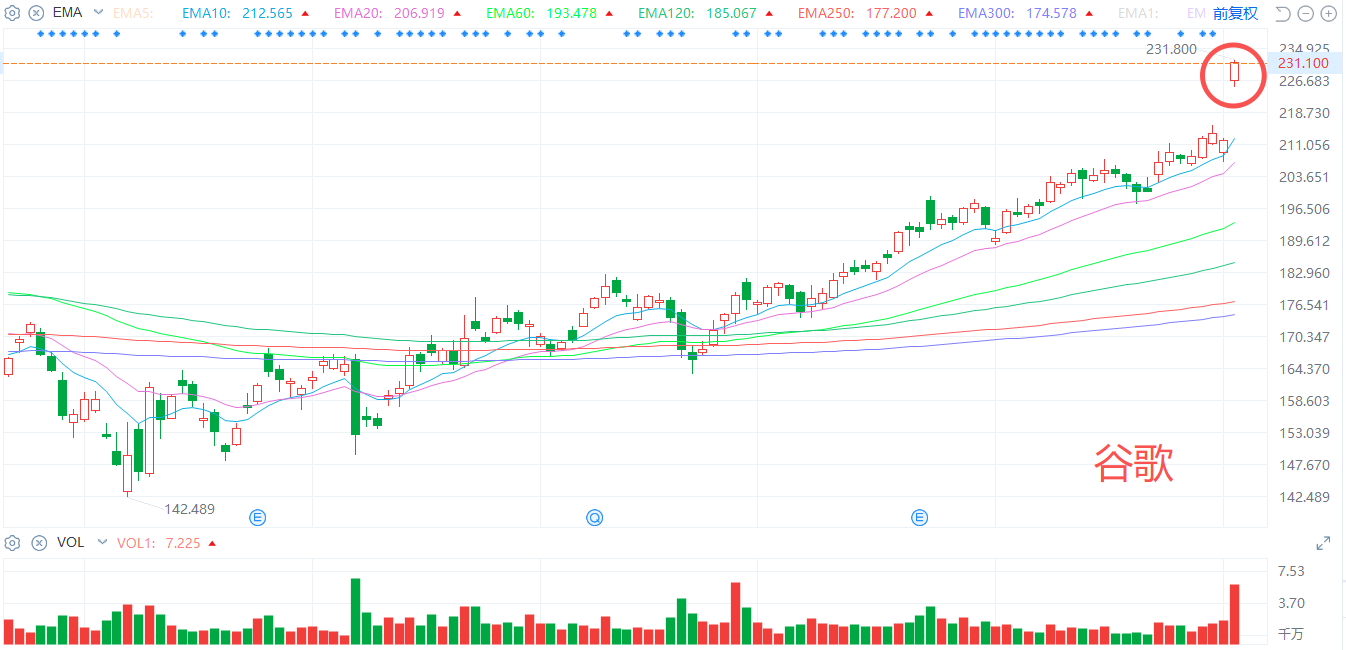
Task: Click the 182.960 price axis label
Action: point(1303,273)
